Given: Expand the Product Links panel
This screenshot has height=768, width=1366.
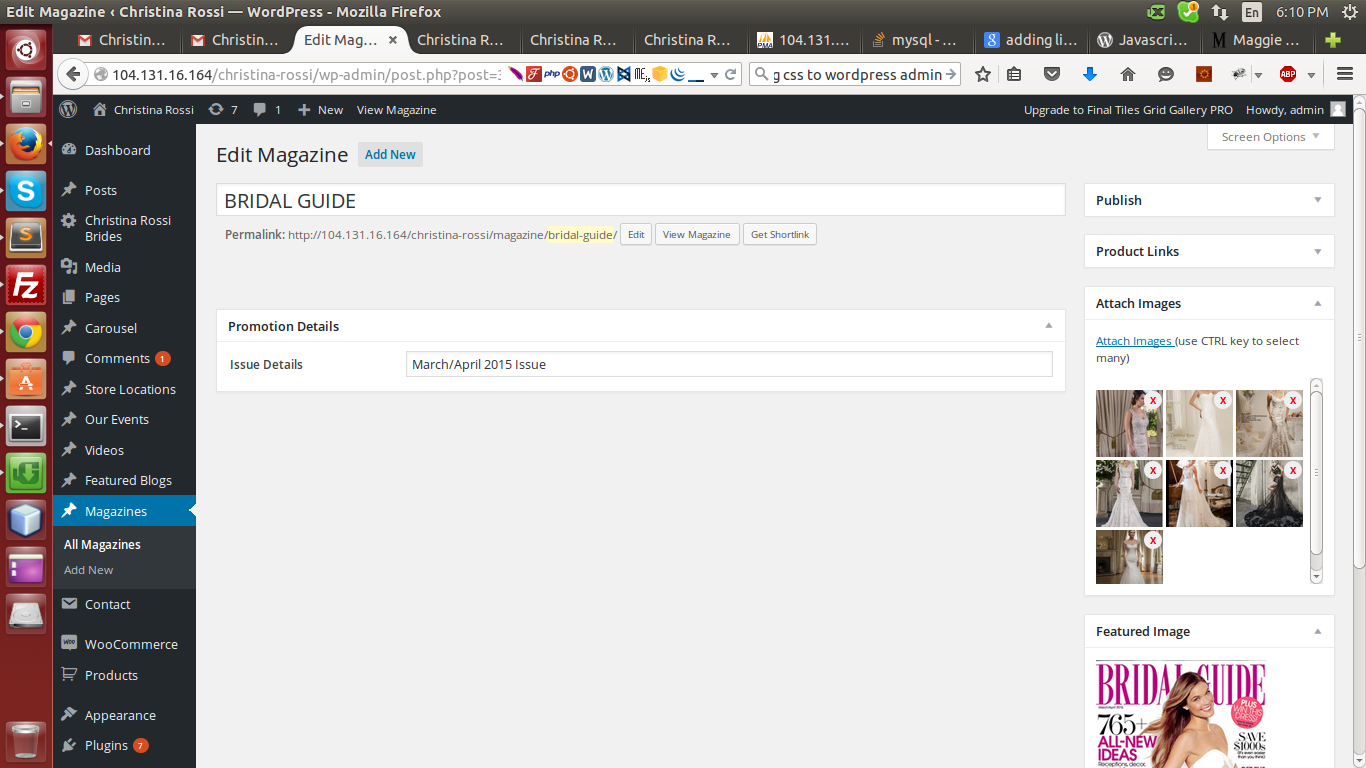Looking at the screenshot, I should [1317, 251].
